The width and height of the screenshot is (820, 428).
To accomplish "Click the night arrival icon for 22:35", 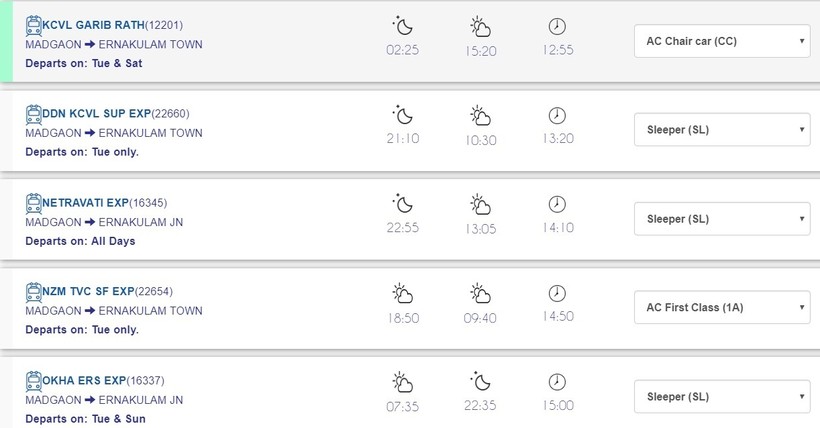I will point(481,382).
